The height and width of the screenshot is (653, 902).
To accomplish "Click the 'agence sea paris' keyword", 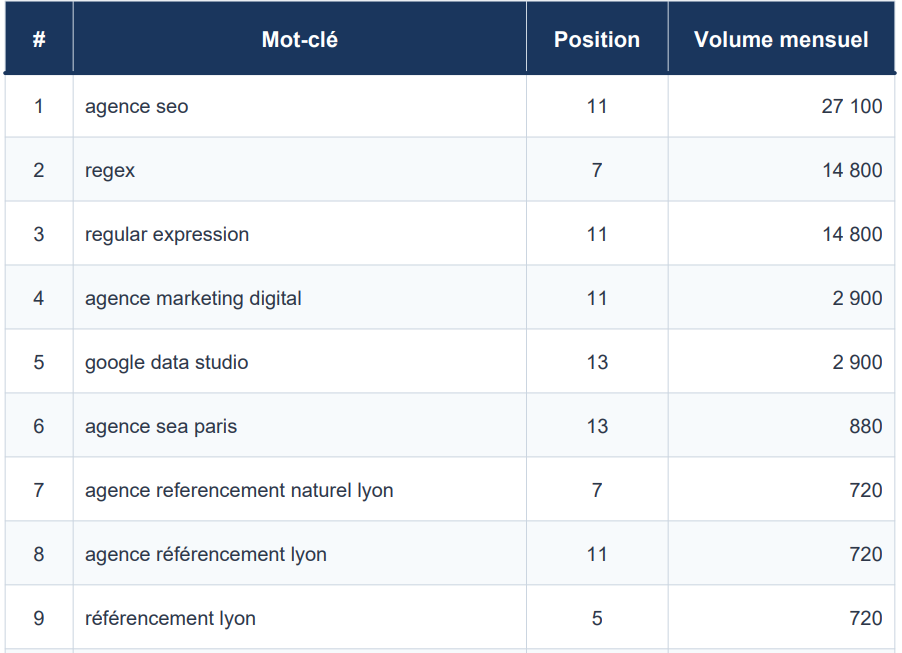I will click(161, 426).
